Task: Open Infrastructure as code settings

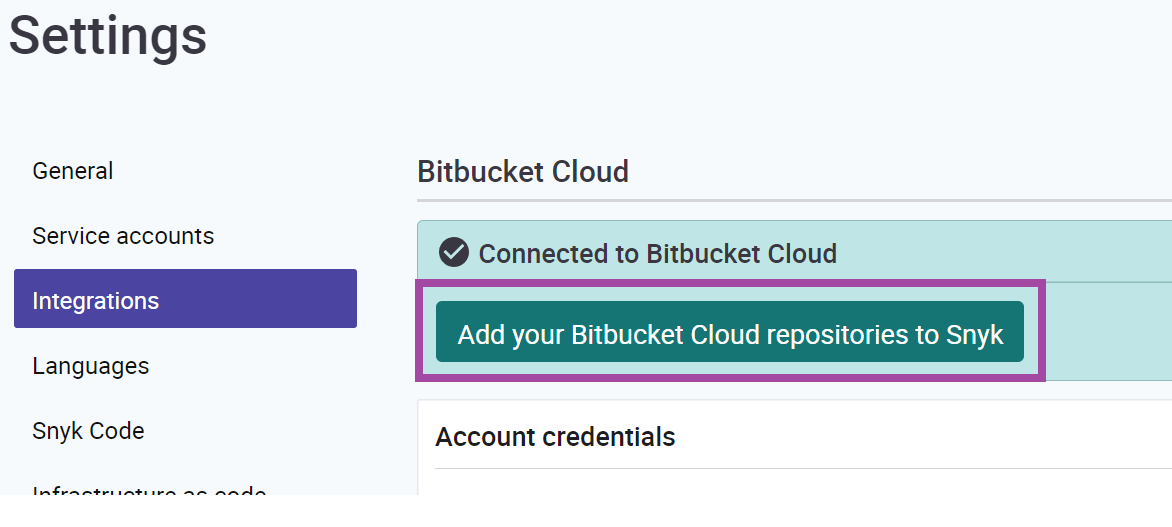Action: pos(149,490)
